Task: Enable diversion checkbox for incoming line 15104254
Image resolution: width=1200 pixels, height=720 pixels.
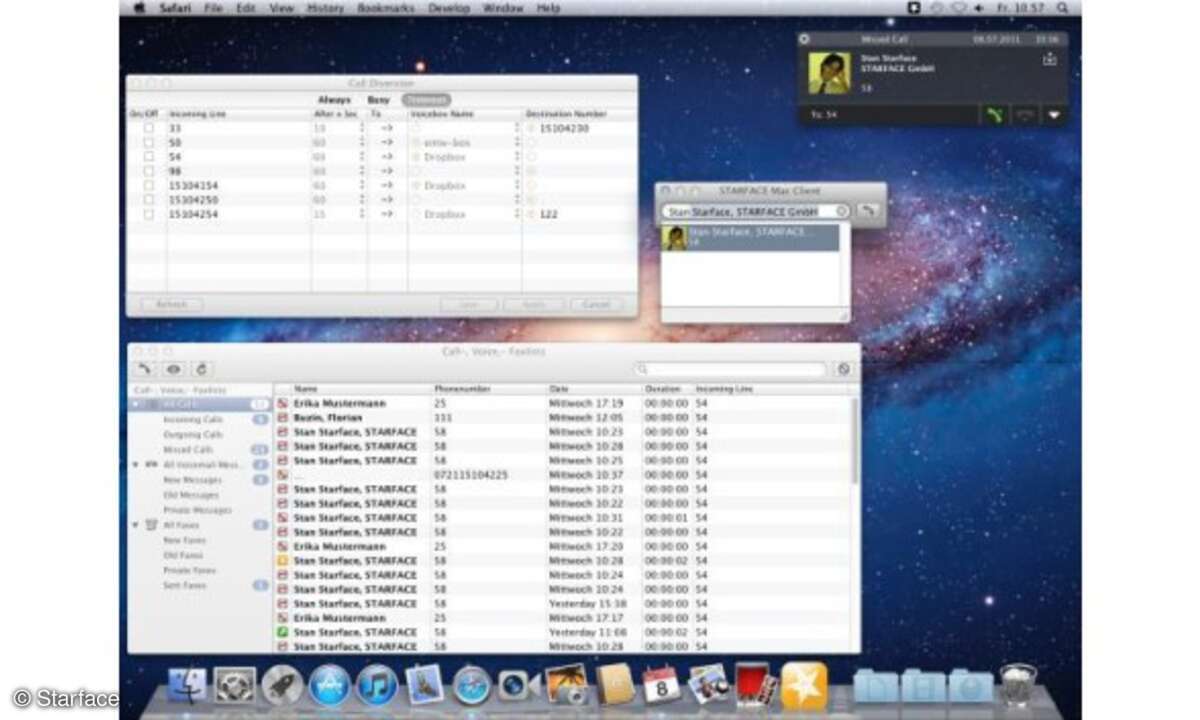Action: point(149,214)
